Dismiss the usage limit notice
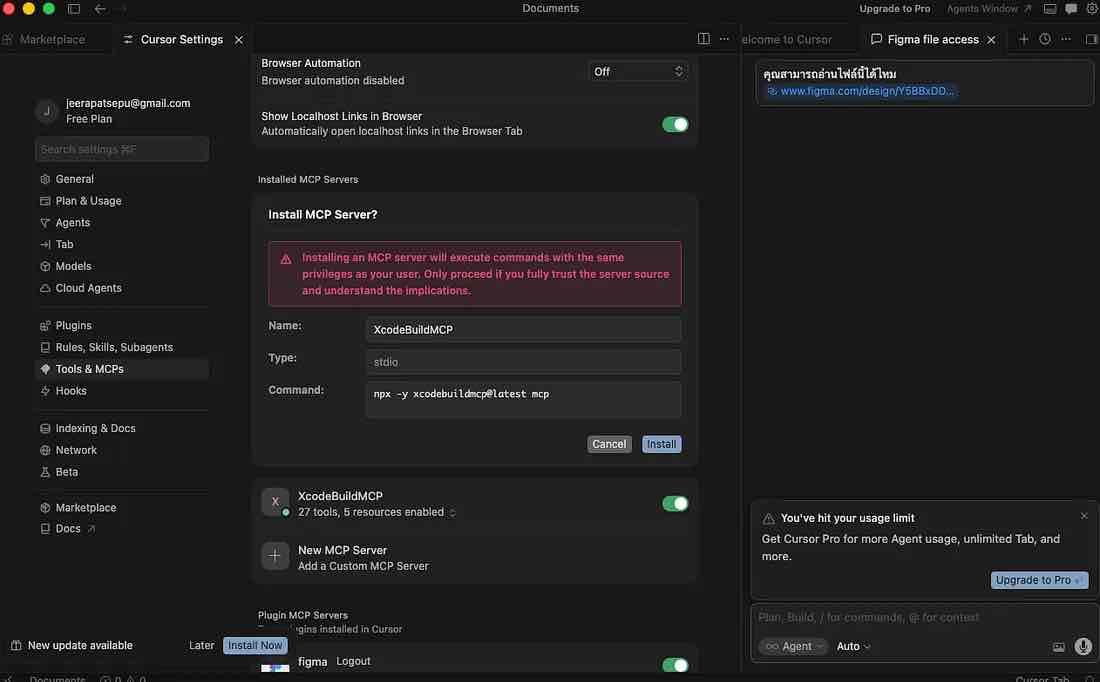This screenshot has width=1100, height=682. click(1084, 516)
